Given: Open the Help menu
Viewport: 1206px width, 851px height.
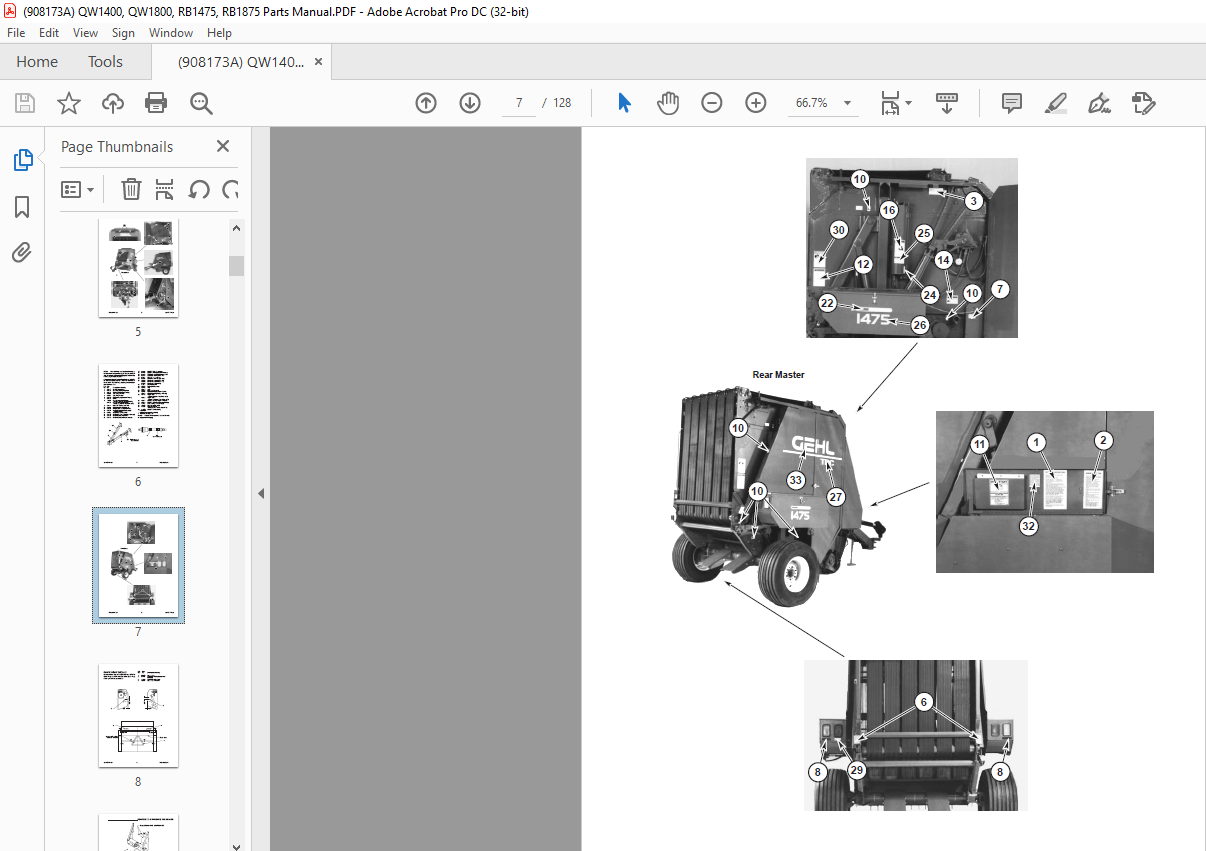Looking at the screenshot, I should pos(219,33).
